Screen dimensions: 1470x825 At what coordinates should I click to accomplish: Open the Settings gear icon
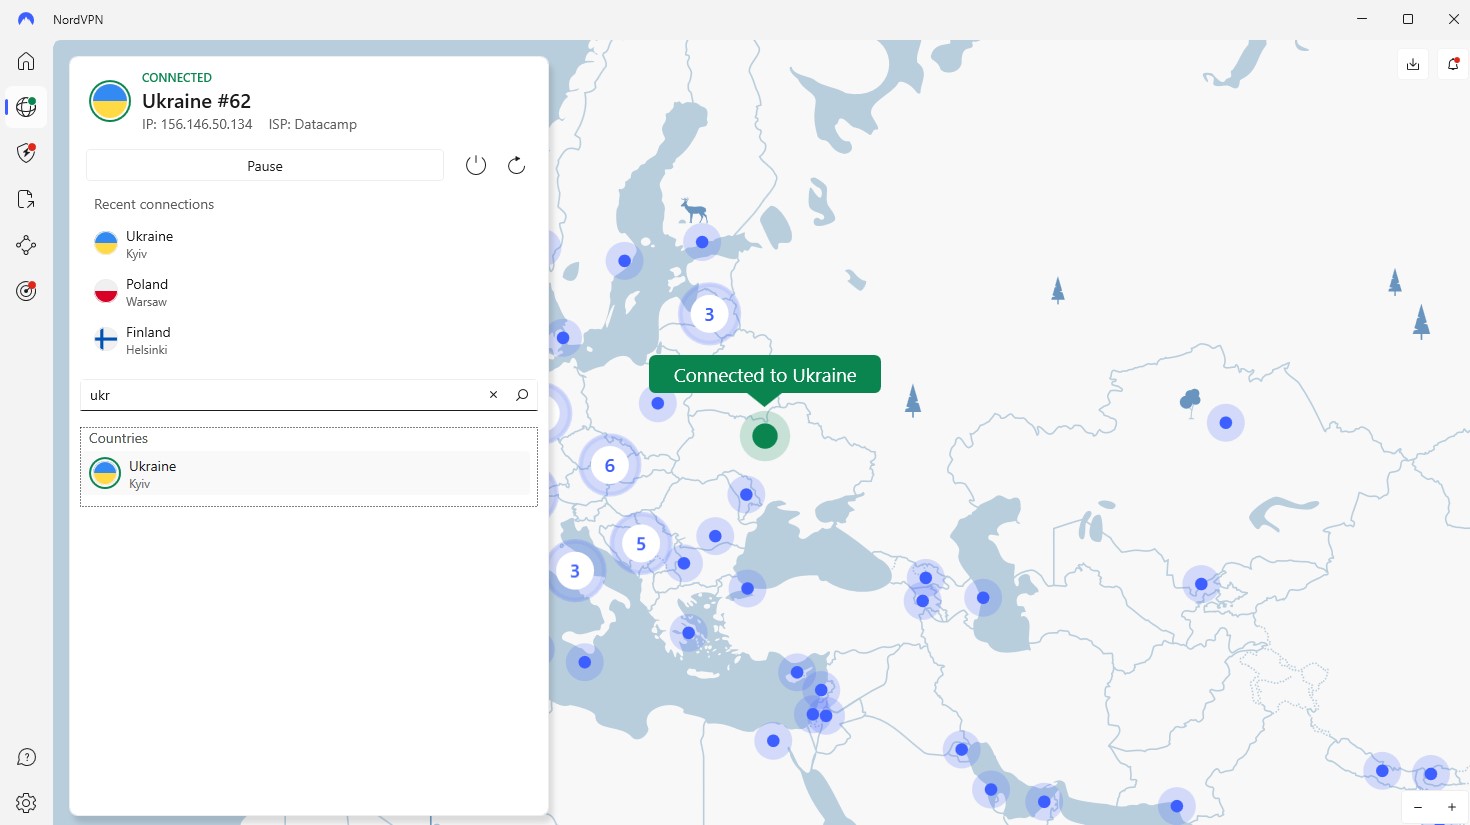pyautogui.click(x=26, y=803)
